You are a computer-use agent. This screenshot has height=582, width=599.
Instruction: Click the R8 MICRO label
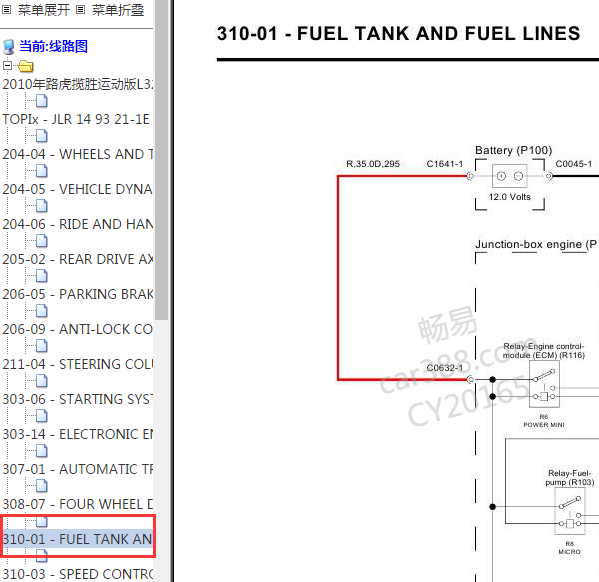569,548
